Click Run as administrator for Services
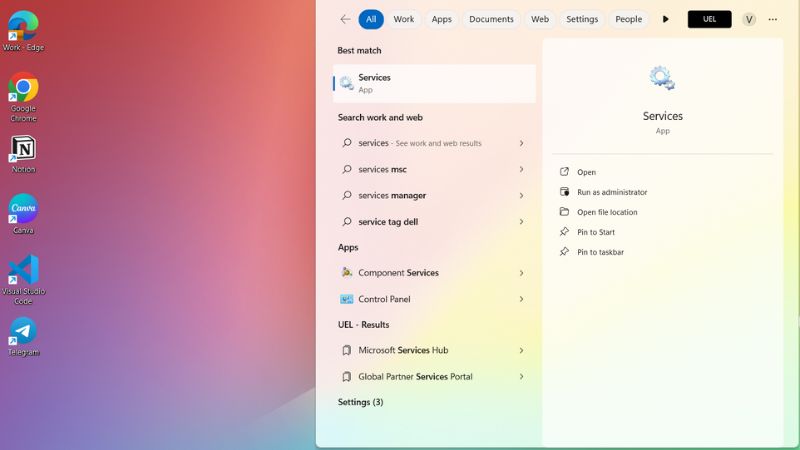Screen dimensions: 800x450 tap(611, 192)
